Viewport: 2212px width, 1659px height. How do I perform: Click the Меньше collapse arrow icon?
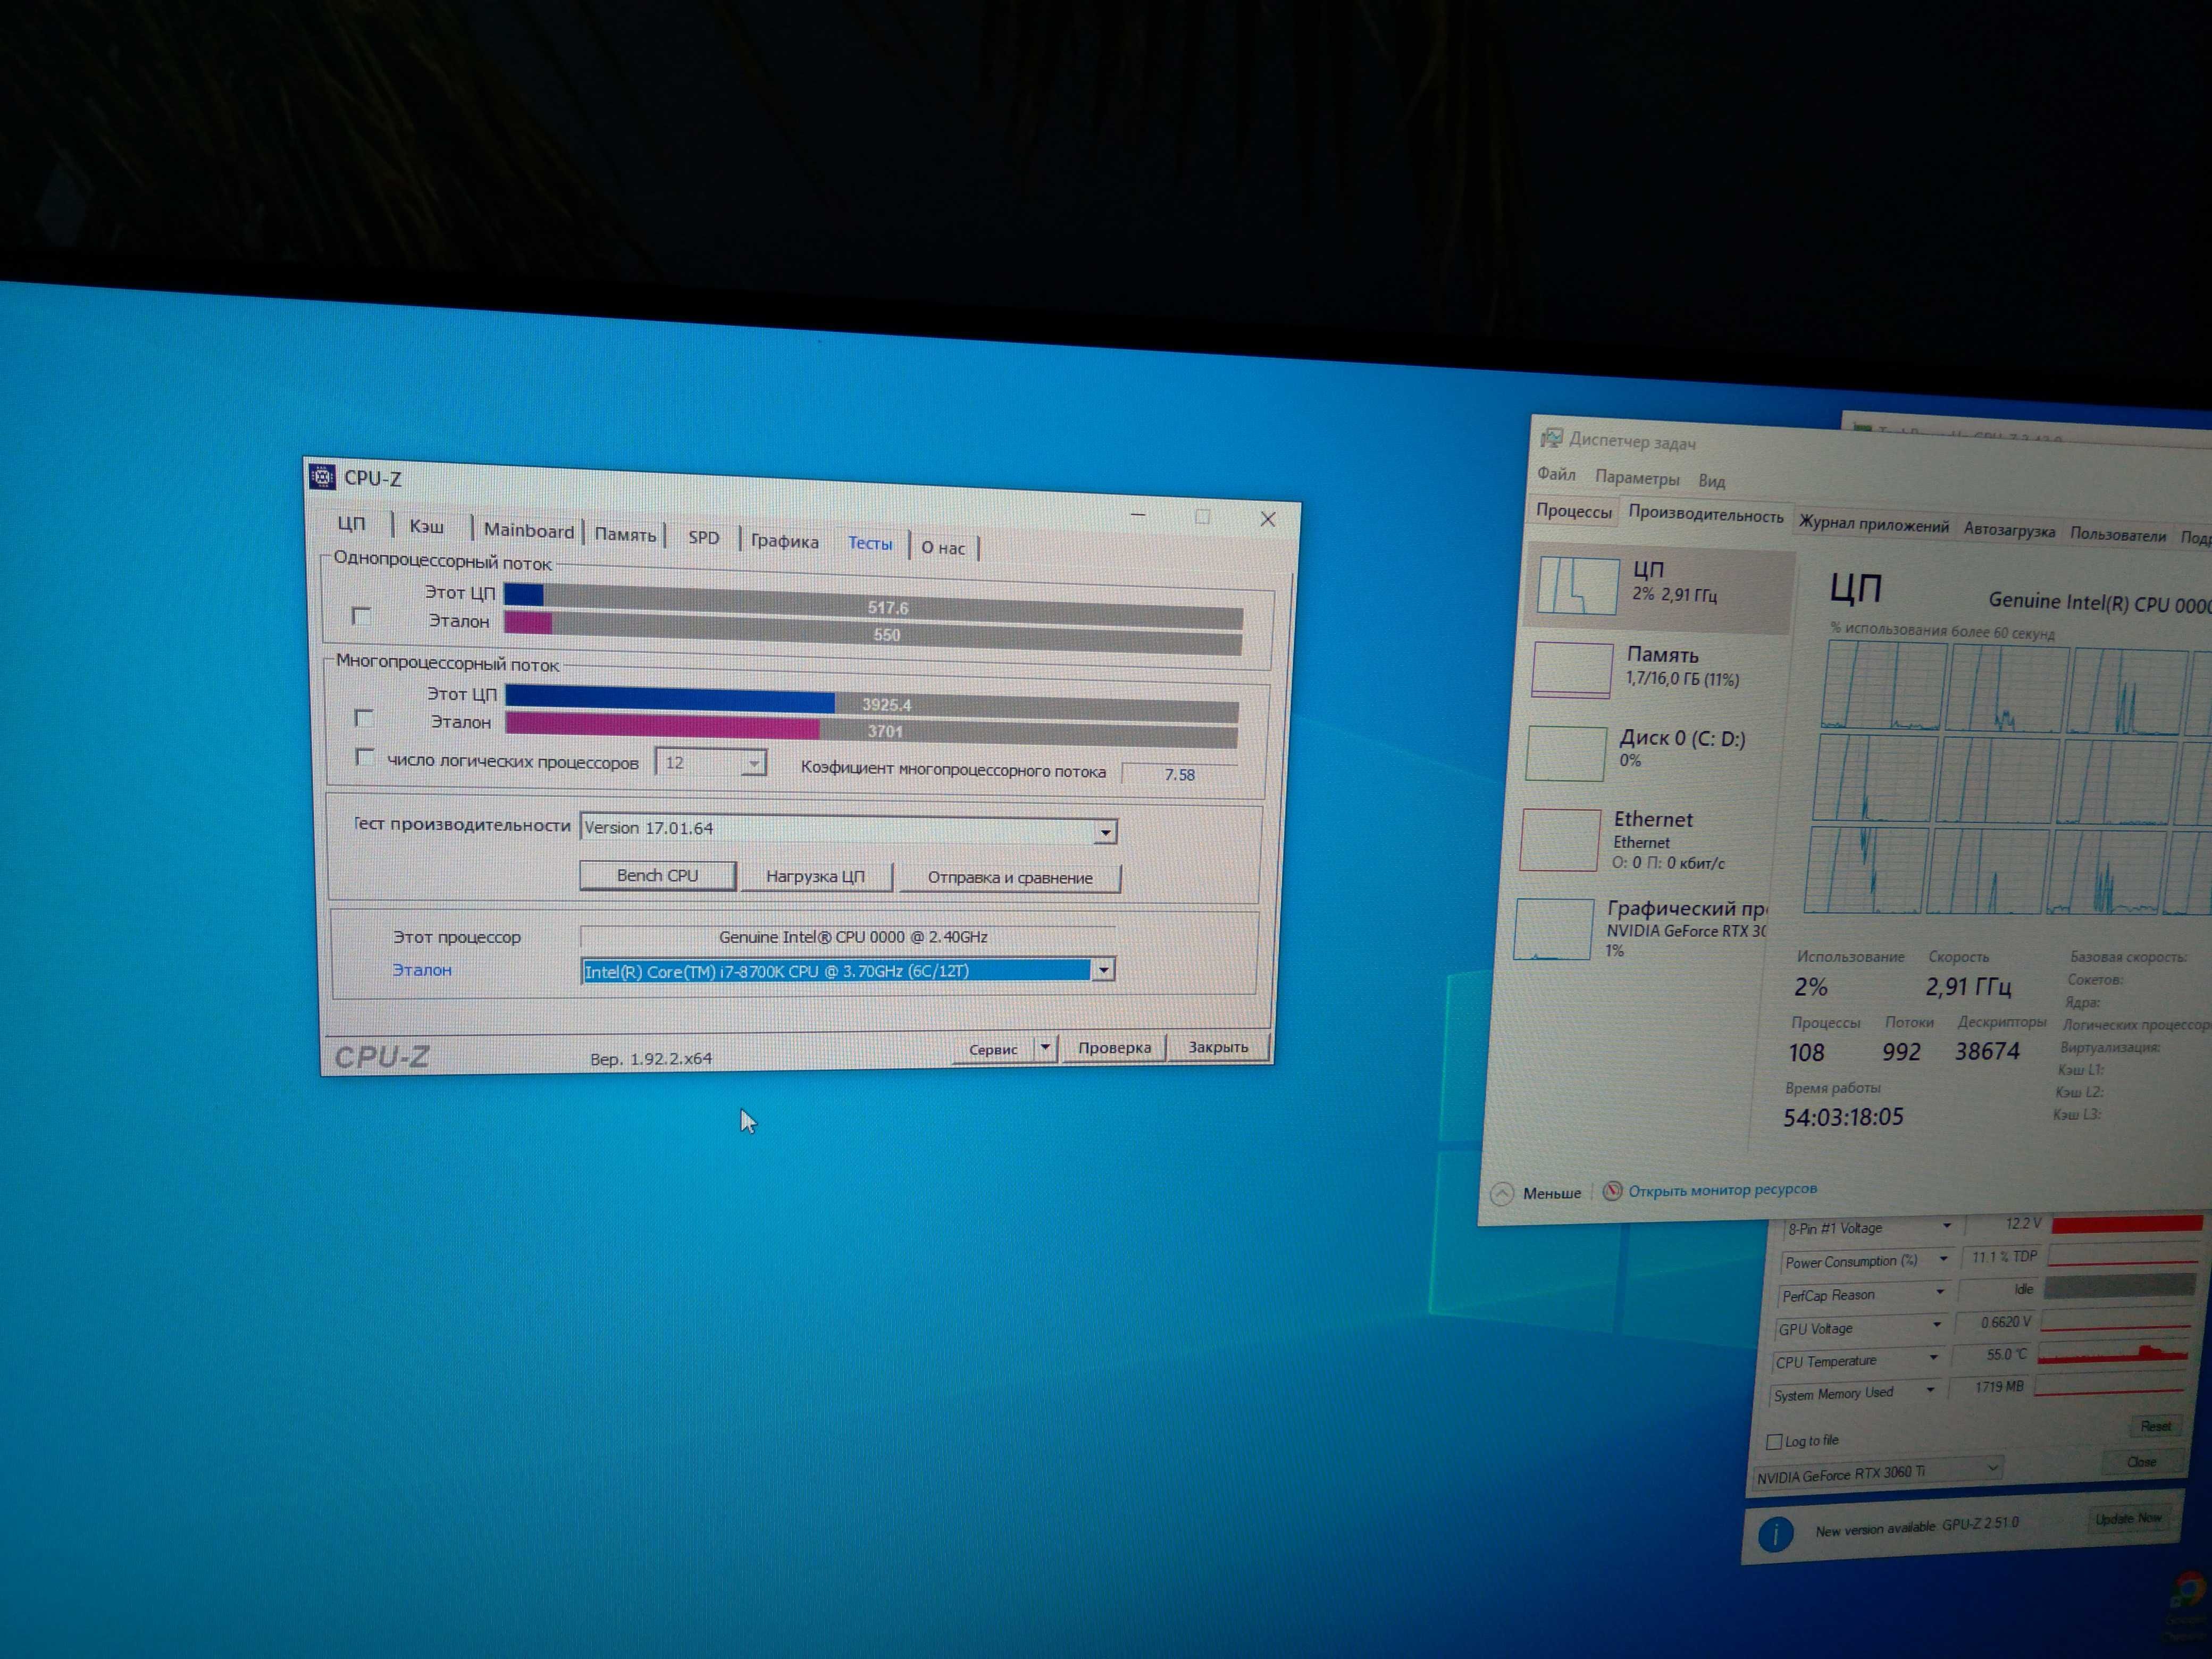[x=1501, y=1193]
